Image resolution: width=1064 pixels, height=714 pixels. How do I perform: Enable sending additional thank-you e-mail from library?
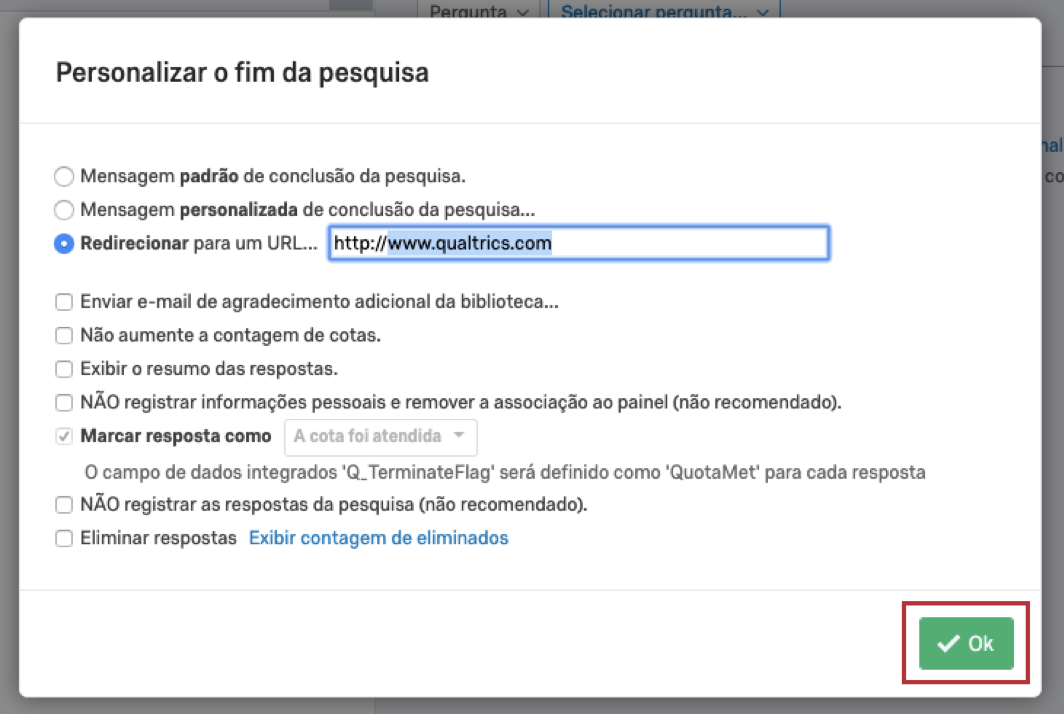tap(64, 302)
